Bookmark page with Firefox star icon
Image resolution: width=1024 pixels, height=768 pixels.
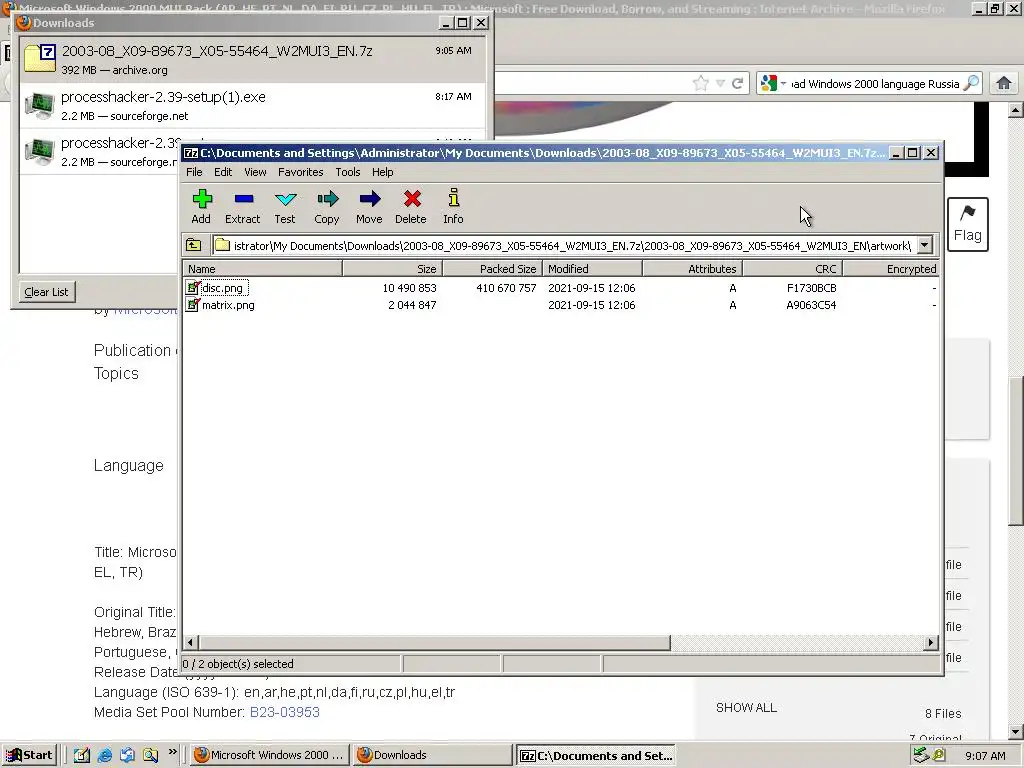click(x=700, y=83)
